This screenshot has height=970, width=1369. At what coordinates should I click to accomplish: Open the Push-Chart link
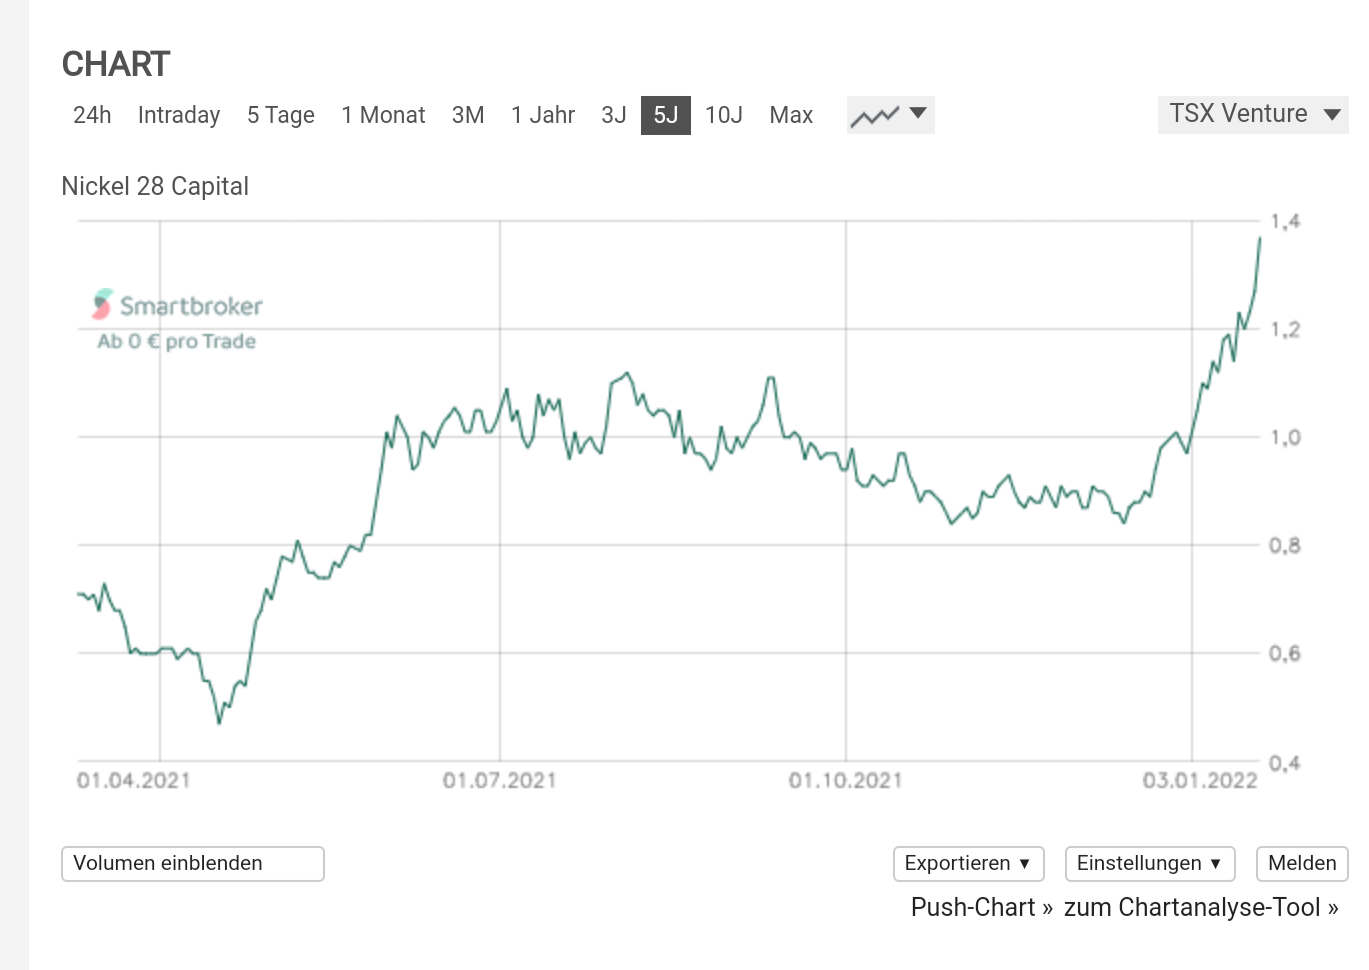click(981, 907)
